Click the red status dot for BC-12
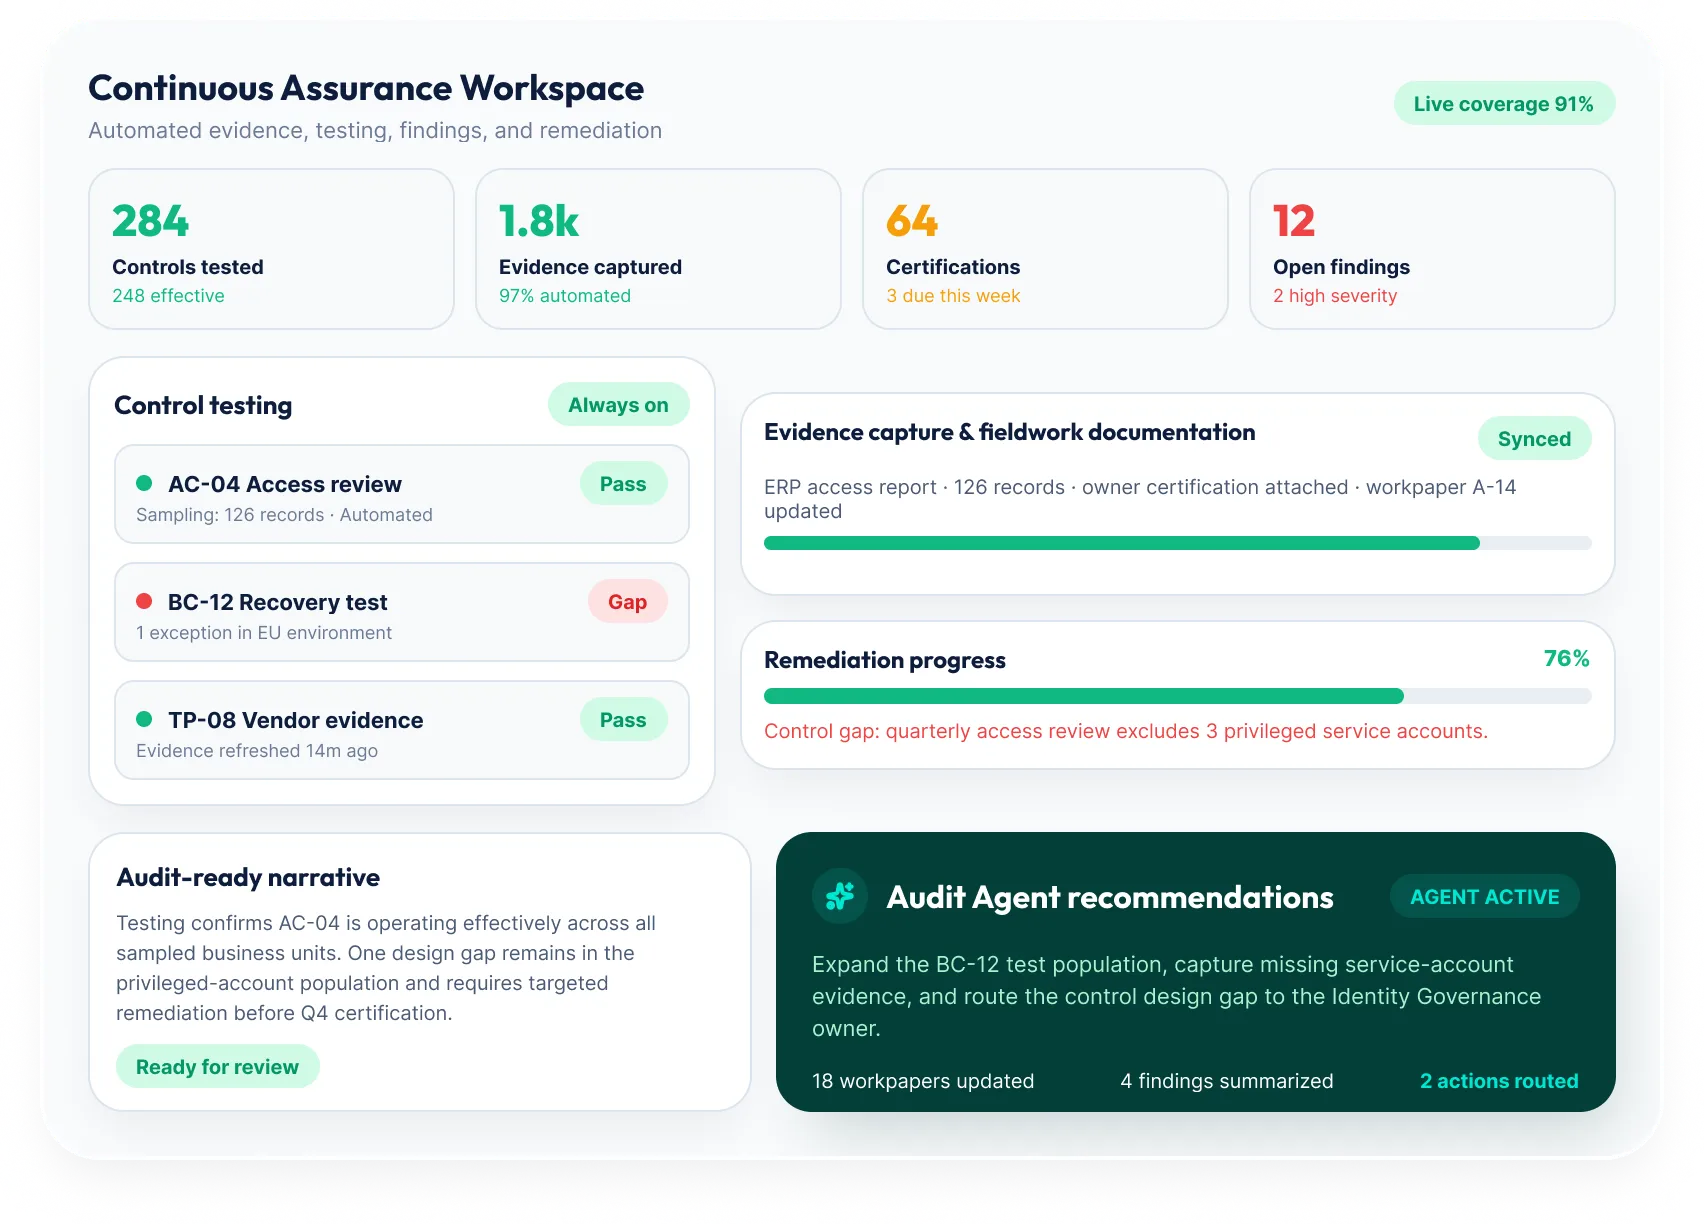 click(144, 601)
